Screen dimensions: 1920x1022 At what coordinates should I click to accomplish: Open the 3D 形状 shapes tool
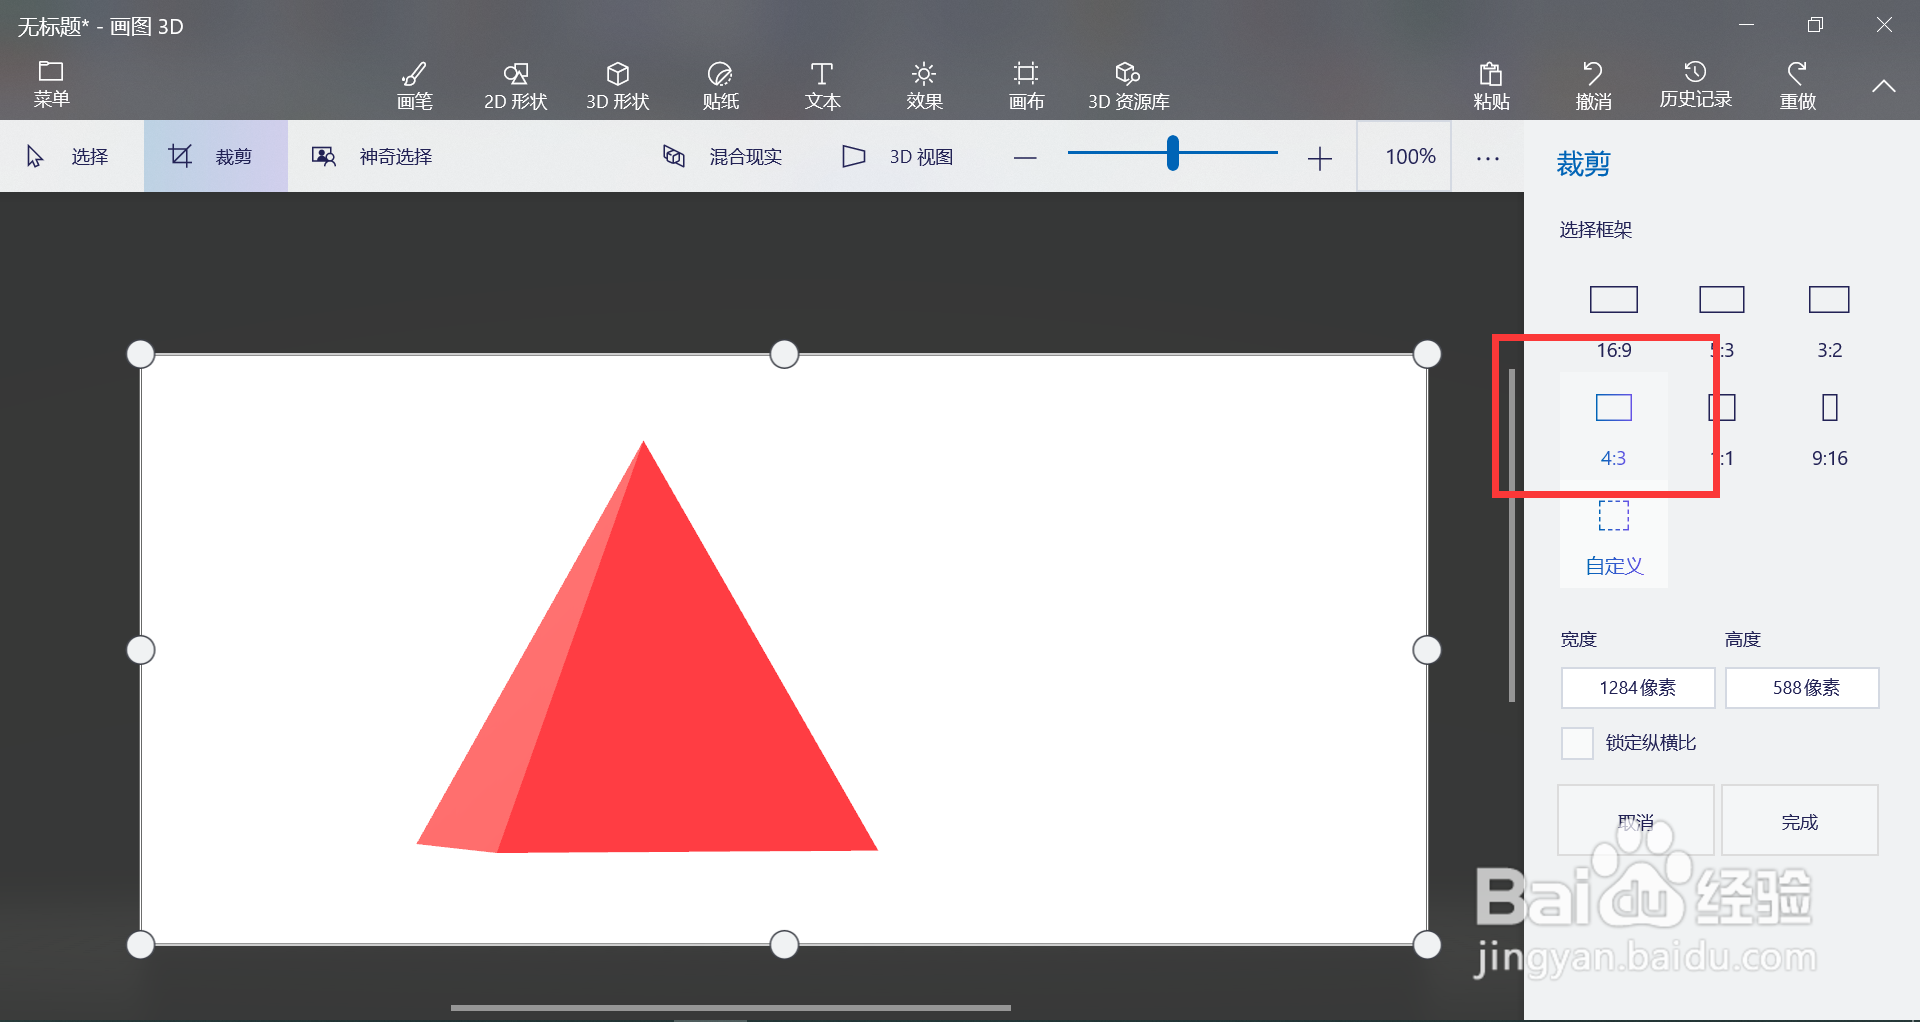coord(618,85)
